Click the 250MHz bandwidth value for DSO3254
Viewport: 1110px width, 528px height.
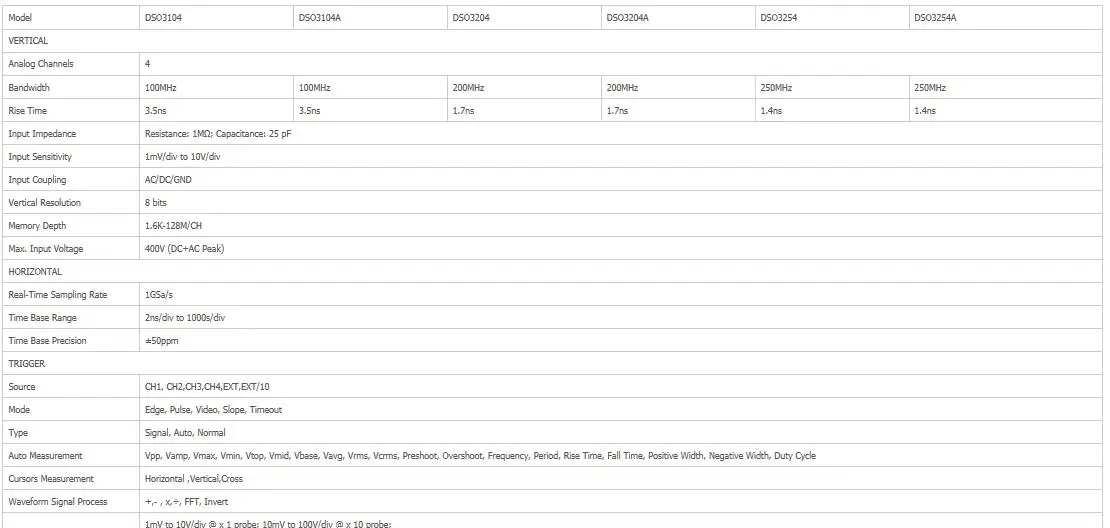(832, 88)
